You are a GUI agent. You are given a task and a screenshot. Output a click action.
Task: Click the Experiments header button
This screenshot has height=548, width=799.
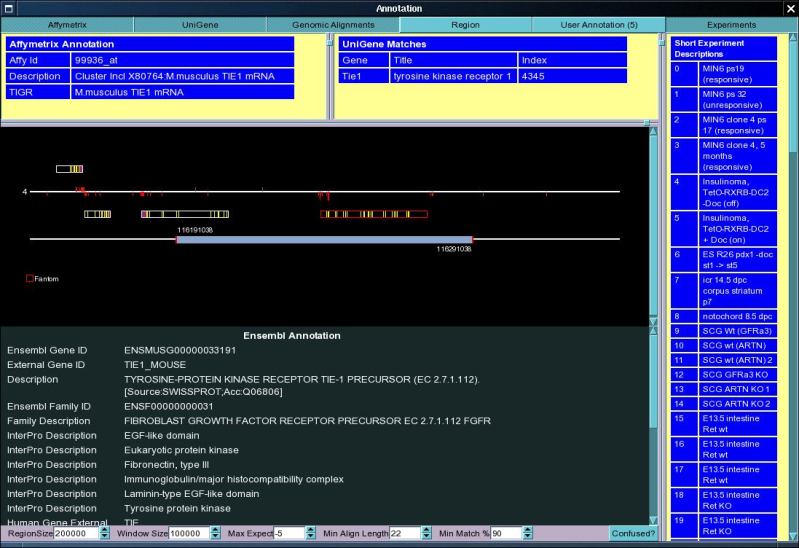click(x=731, y=24)
